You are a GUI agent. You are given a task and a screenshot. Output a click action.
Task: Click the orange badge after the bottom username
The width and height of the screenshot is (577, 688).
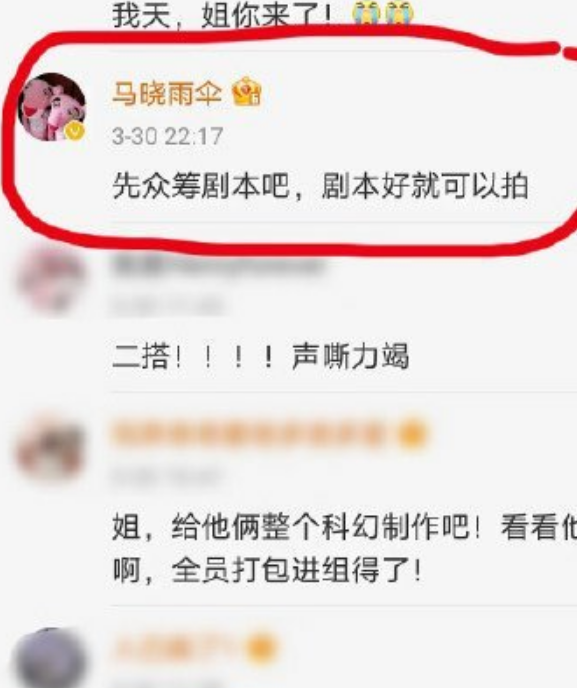[x=262, y=648]
